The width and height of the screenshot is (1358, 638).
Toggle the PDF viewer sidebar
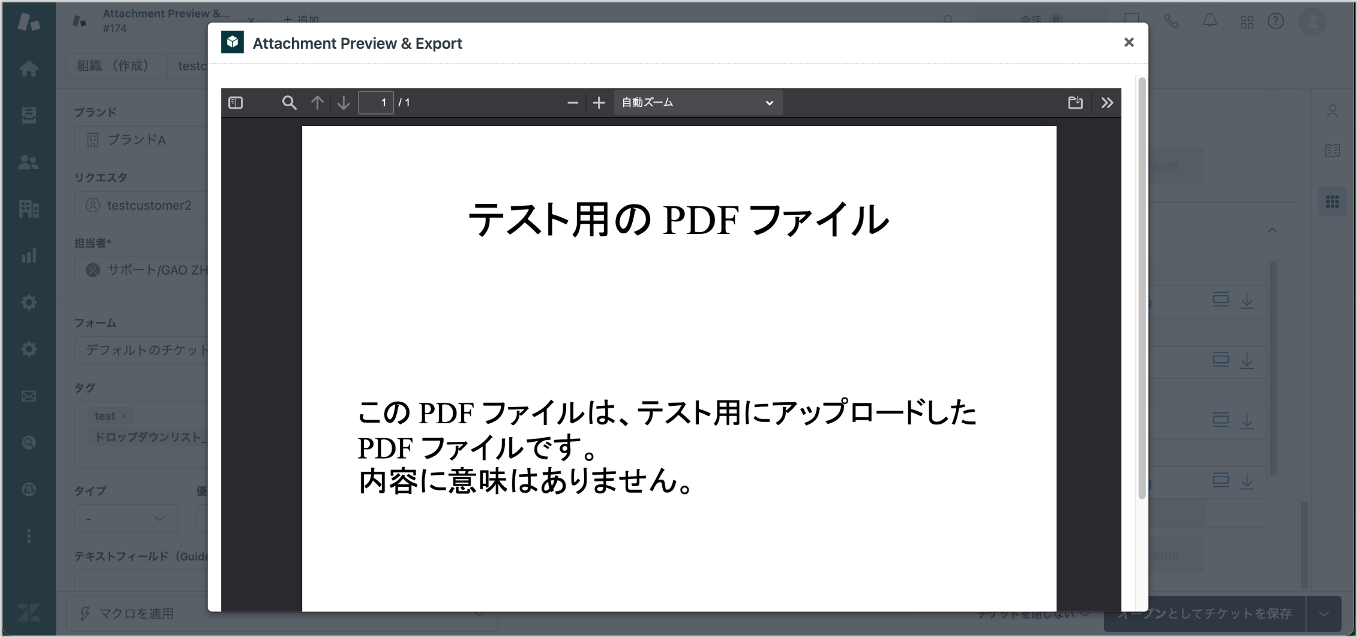[x=236, y=103]
